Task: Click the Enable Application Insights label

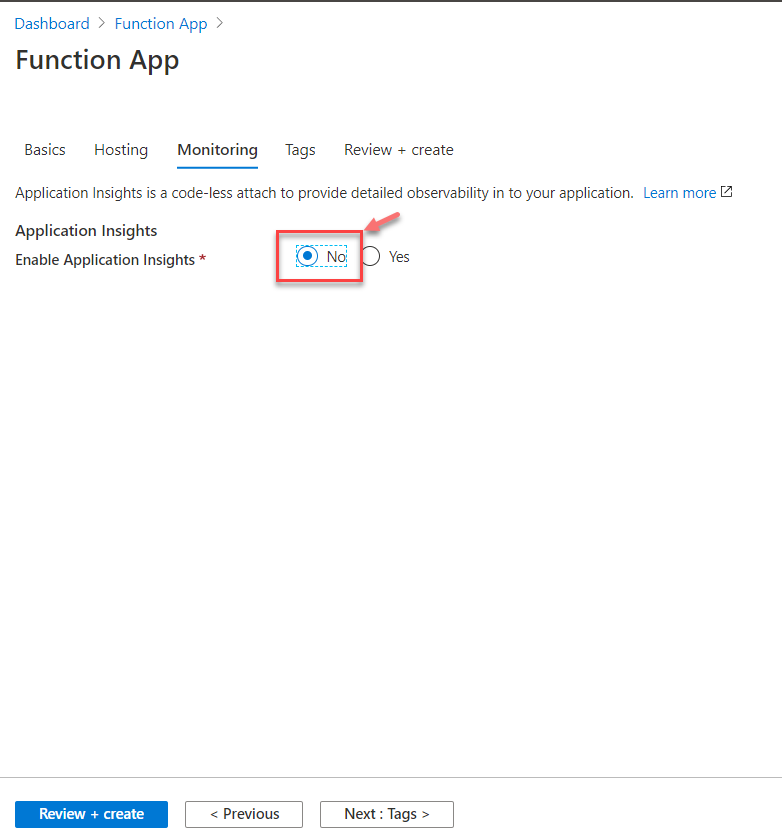Action: pos(105,260)
